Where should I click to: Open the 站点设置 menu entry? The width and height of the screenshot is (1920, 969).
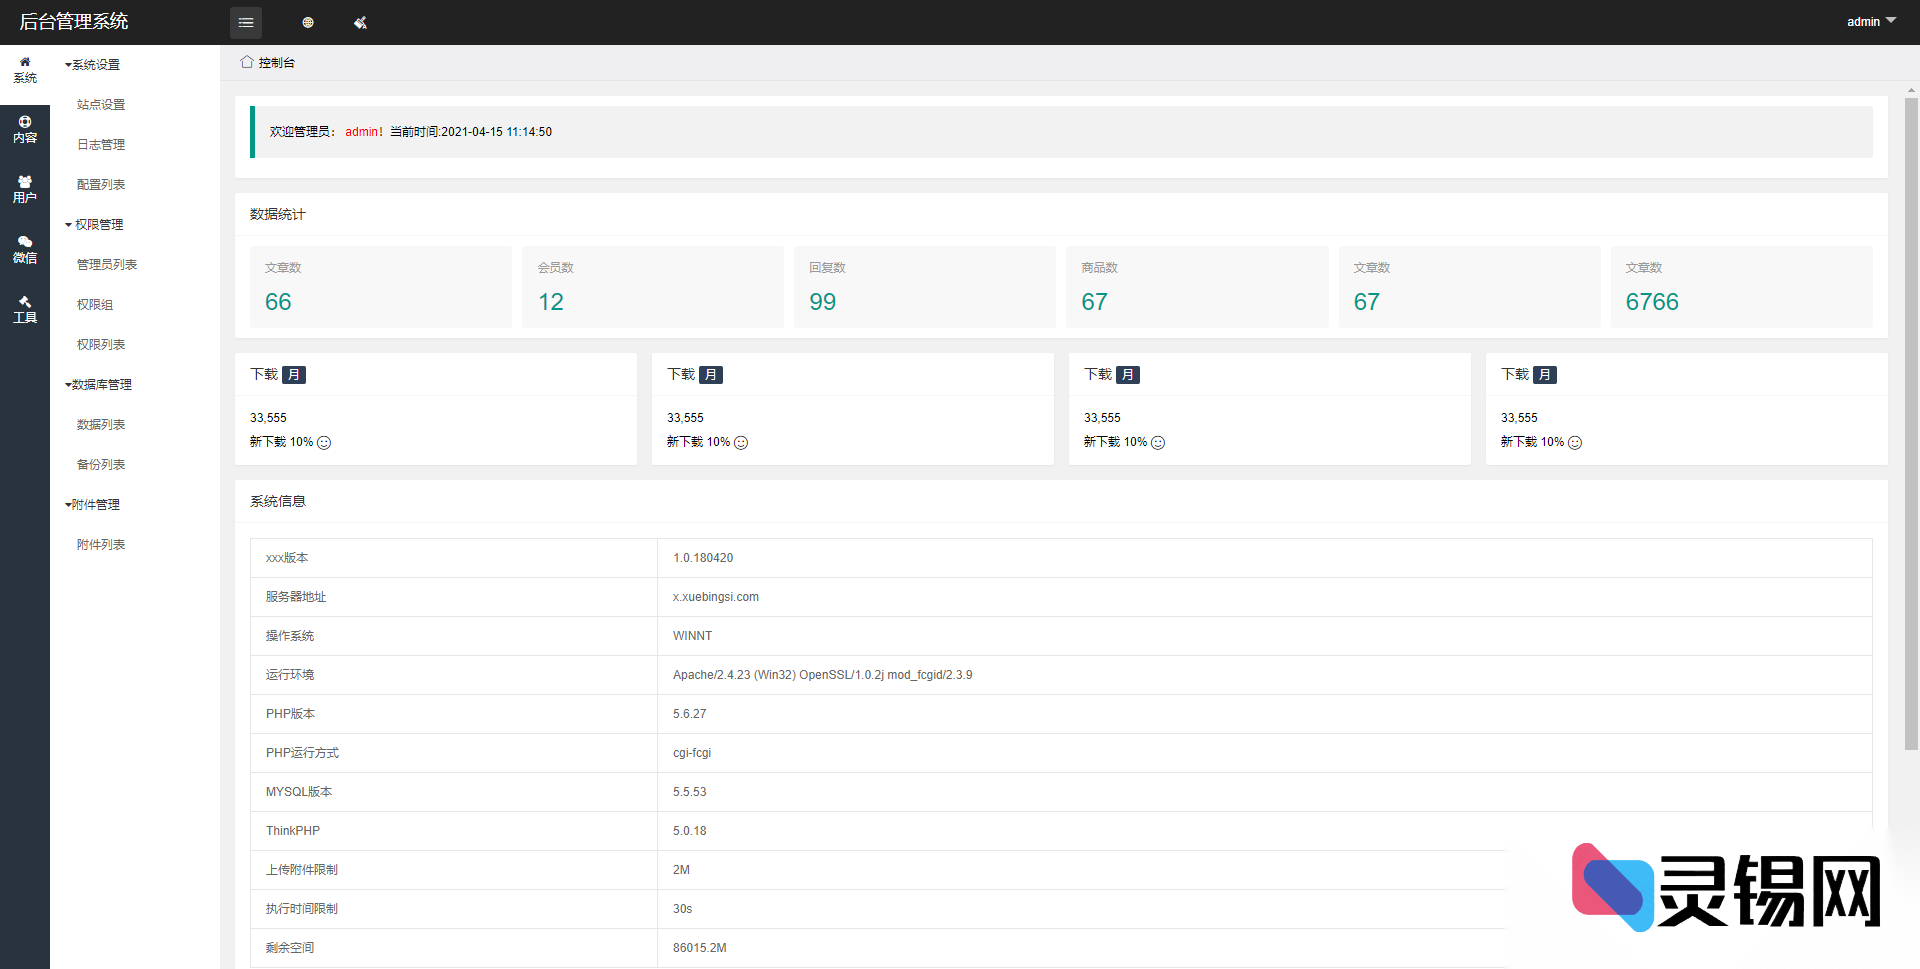coord(100,104)
